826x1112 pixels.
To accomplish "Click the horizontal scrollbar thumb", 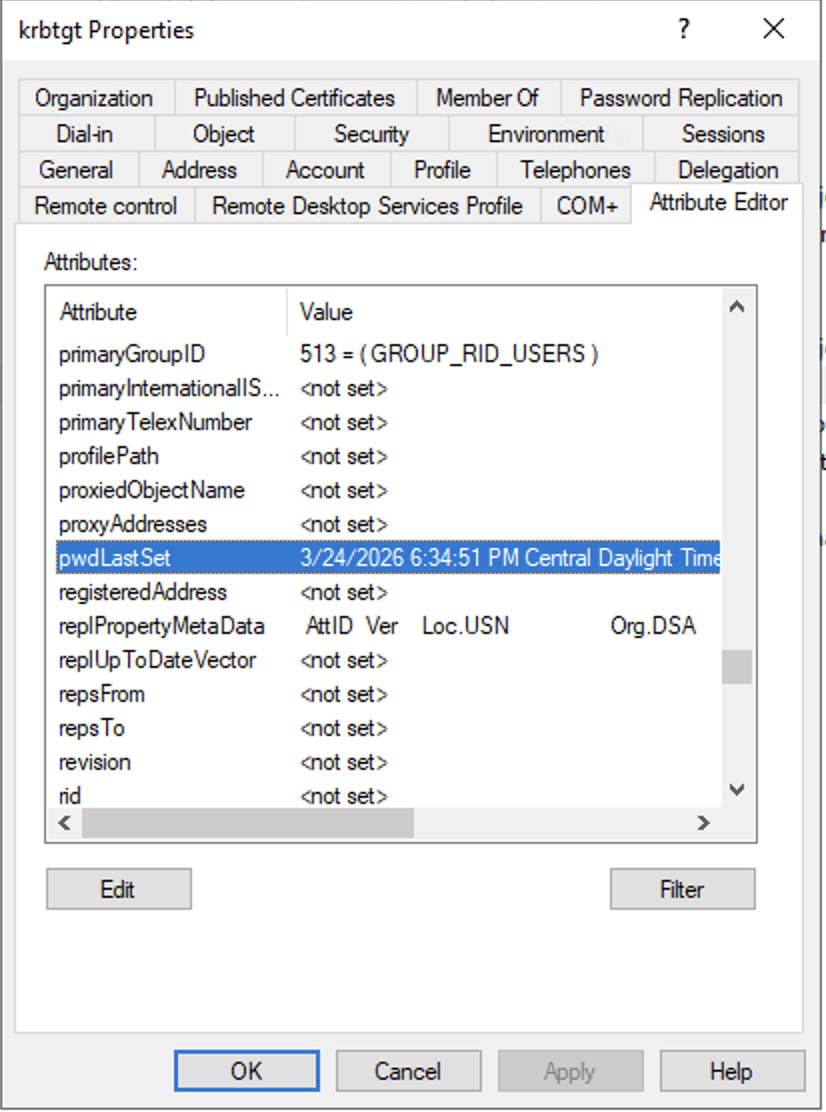I will (248, 823).
